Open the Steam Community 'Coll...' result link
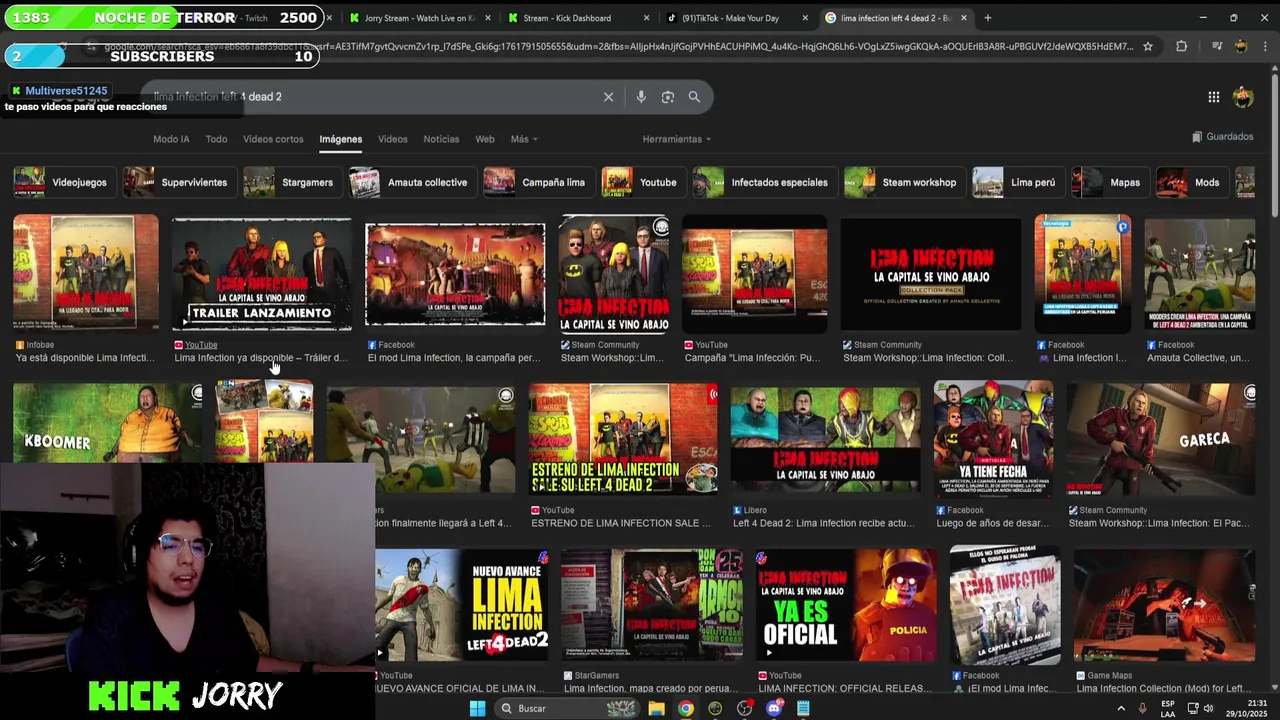Screen dimensions: 1280x720 (x=927, y=358)
